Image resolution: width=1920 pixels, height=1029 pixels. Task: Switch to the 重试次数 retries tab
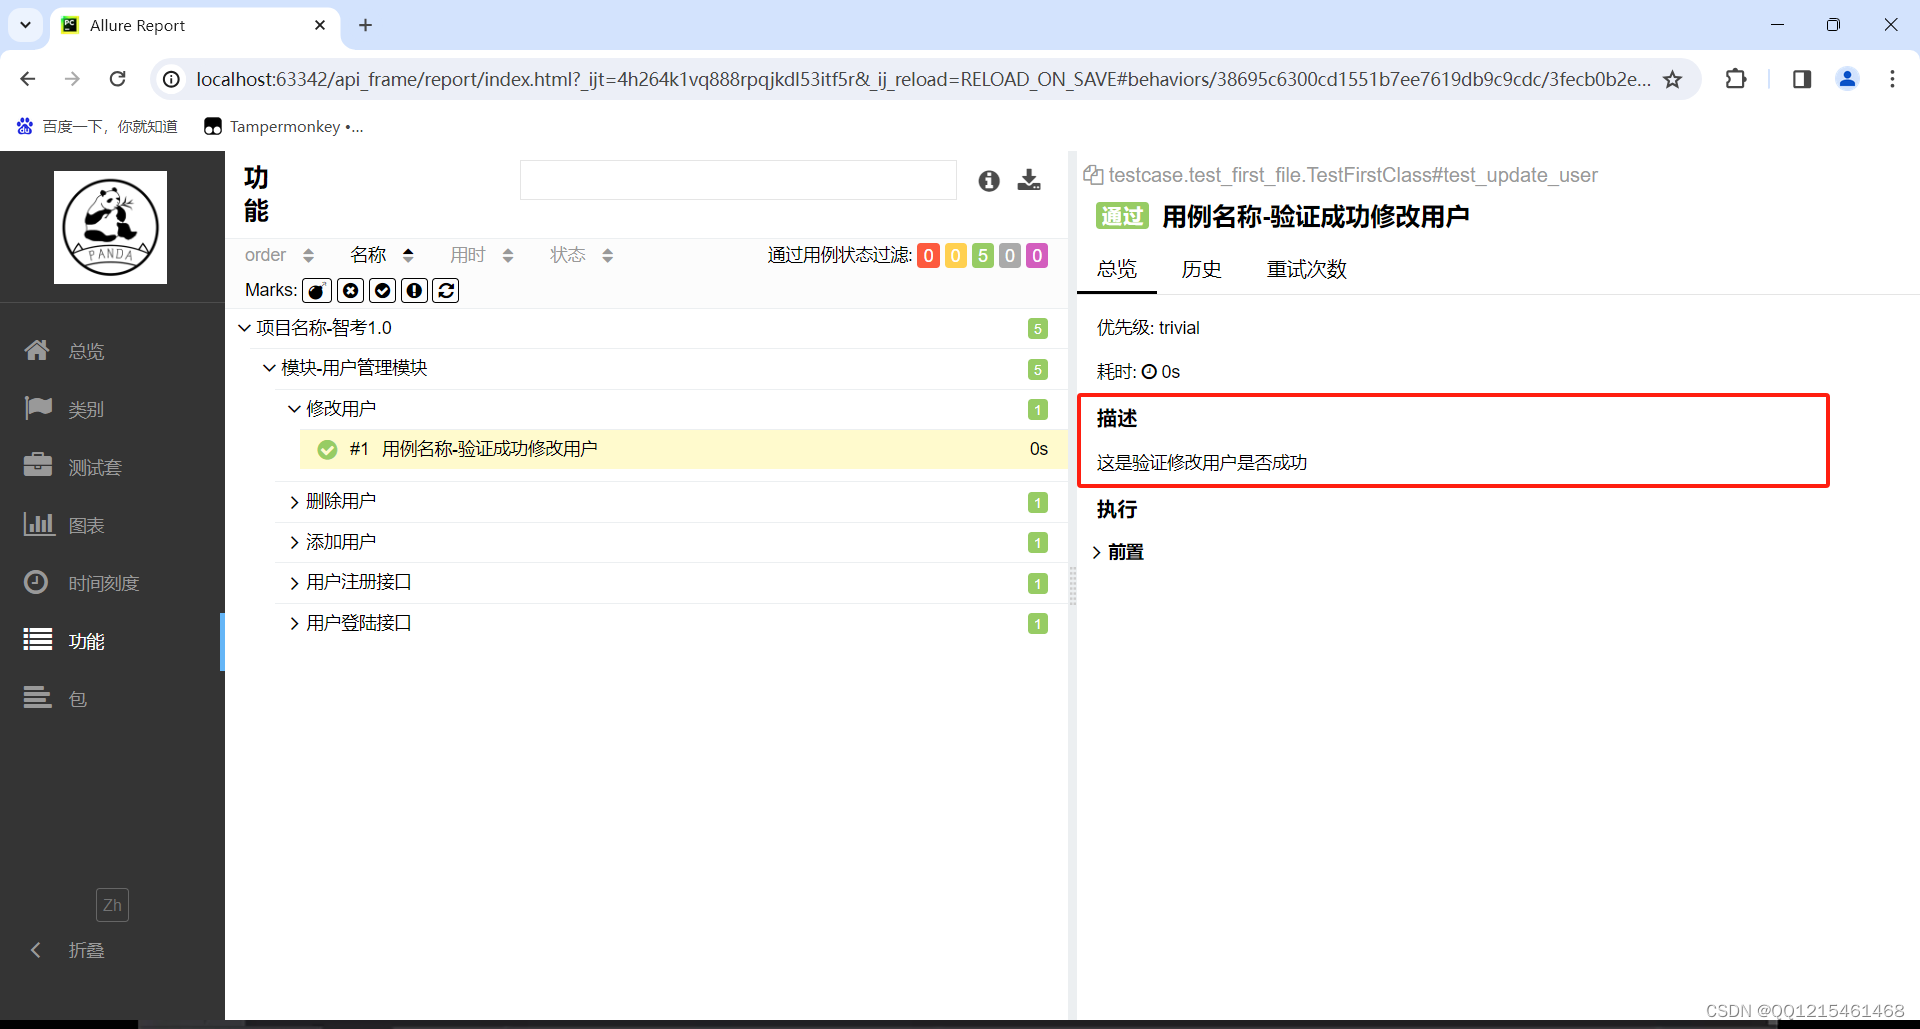(x=1306, y=269)
